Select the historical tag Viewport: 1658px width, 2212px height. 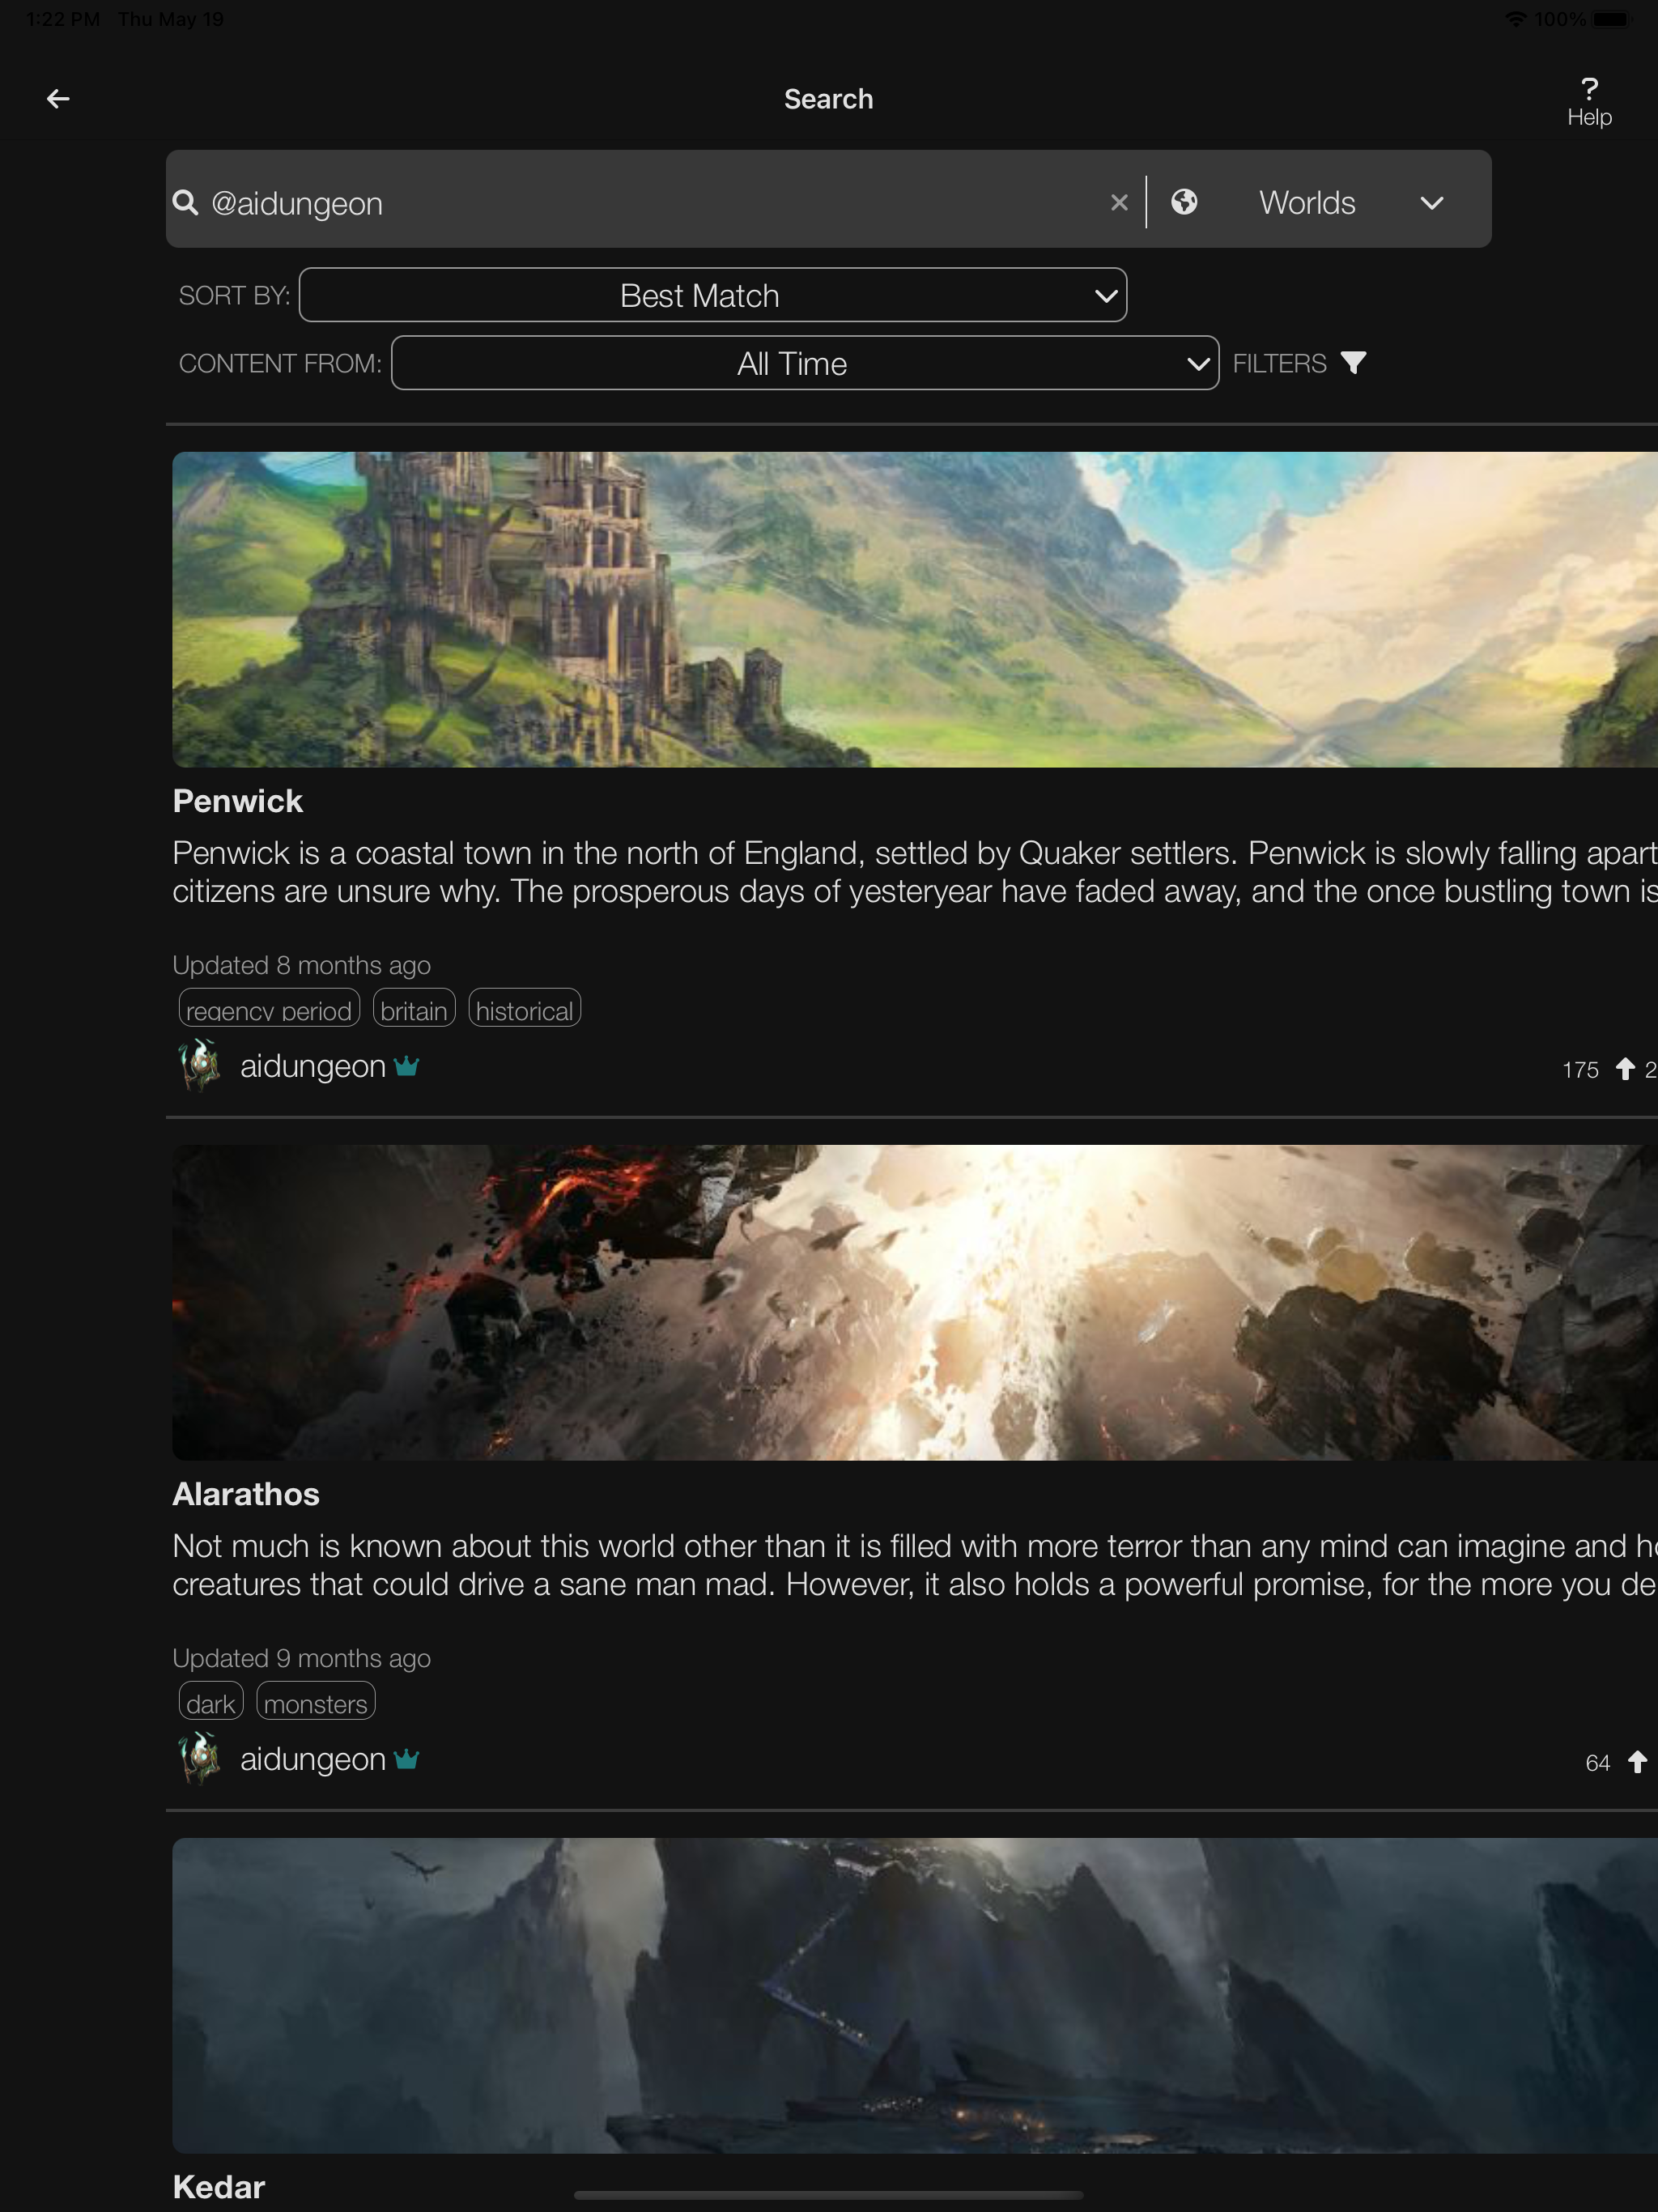point(525,1008)
